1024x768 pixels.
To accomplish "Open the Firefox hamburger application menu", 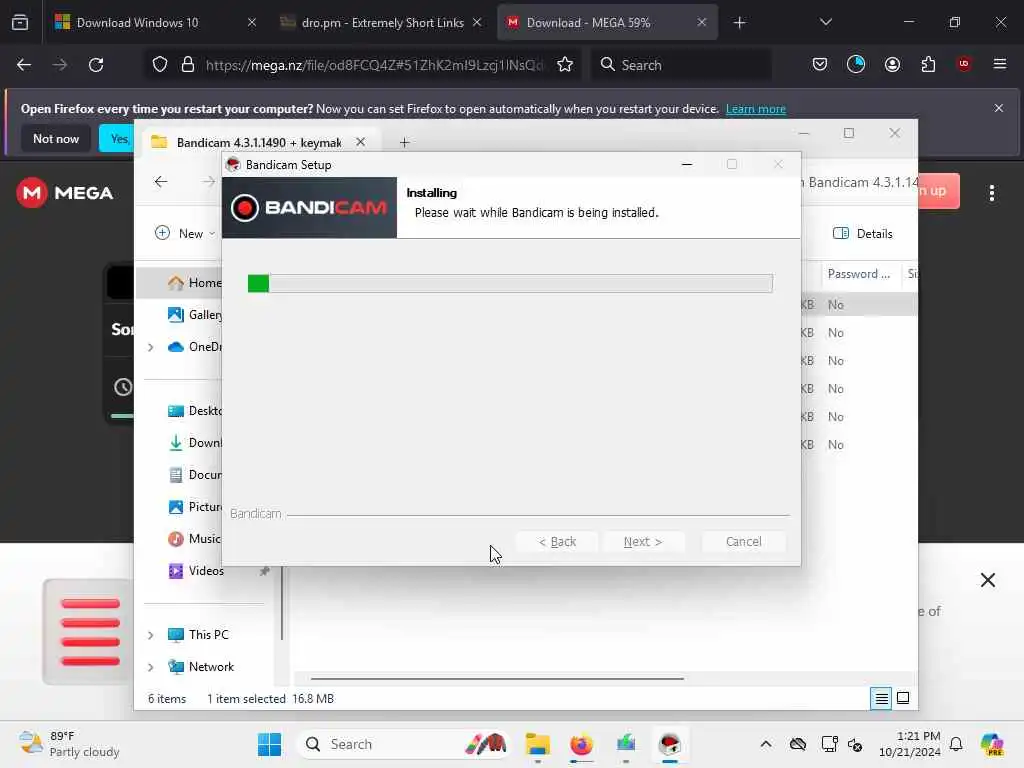I will click(x=999, y=64).
